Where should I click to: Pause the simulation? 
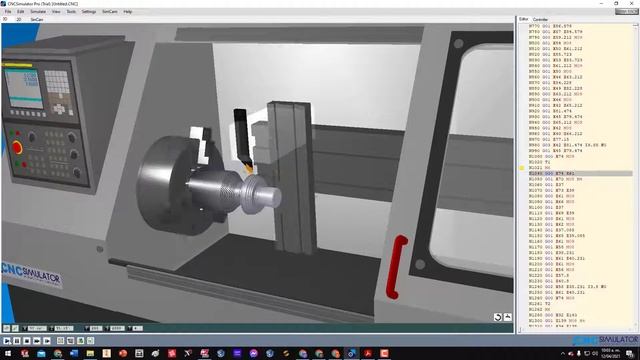17,340
